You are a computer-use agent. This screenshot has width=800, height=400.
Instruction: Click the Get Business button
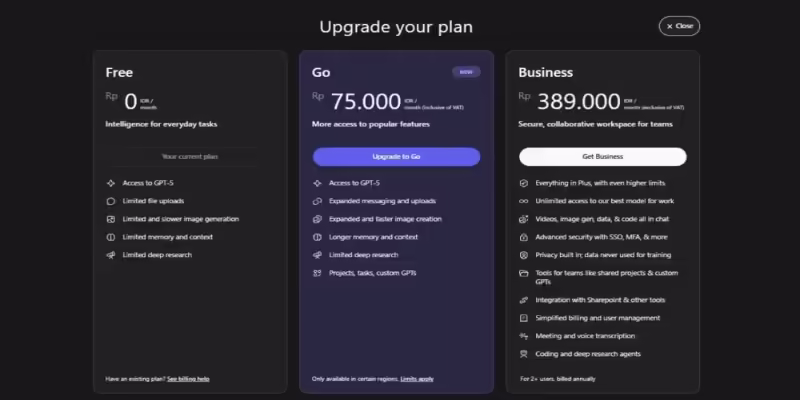[602, 157]
